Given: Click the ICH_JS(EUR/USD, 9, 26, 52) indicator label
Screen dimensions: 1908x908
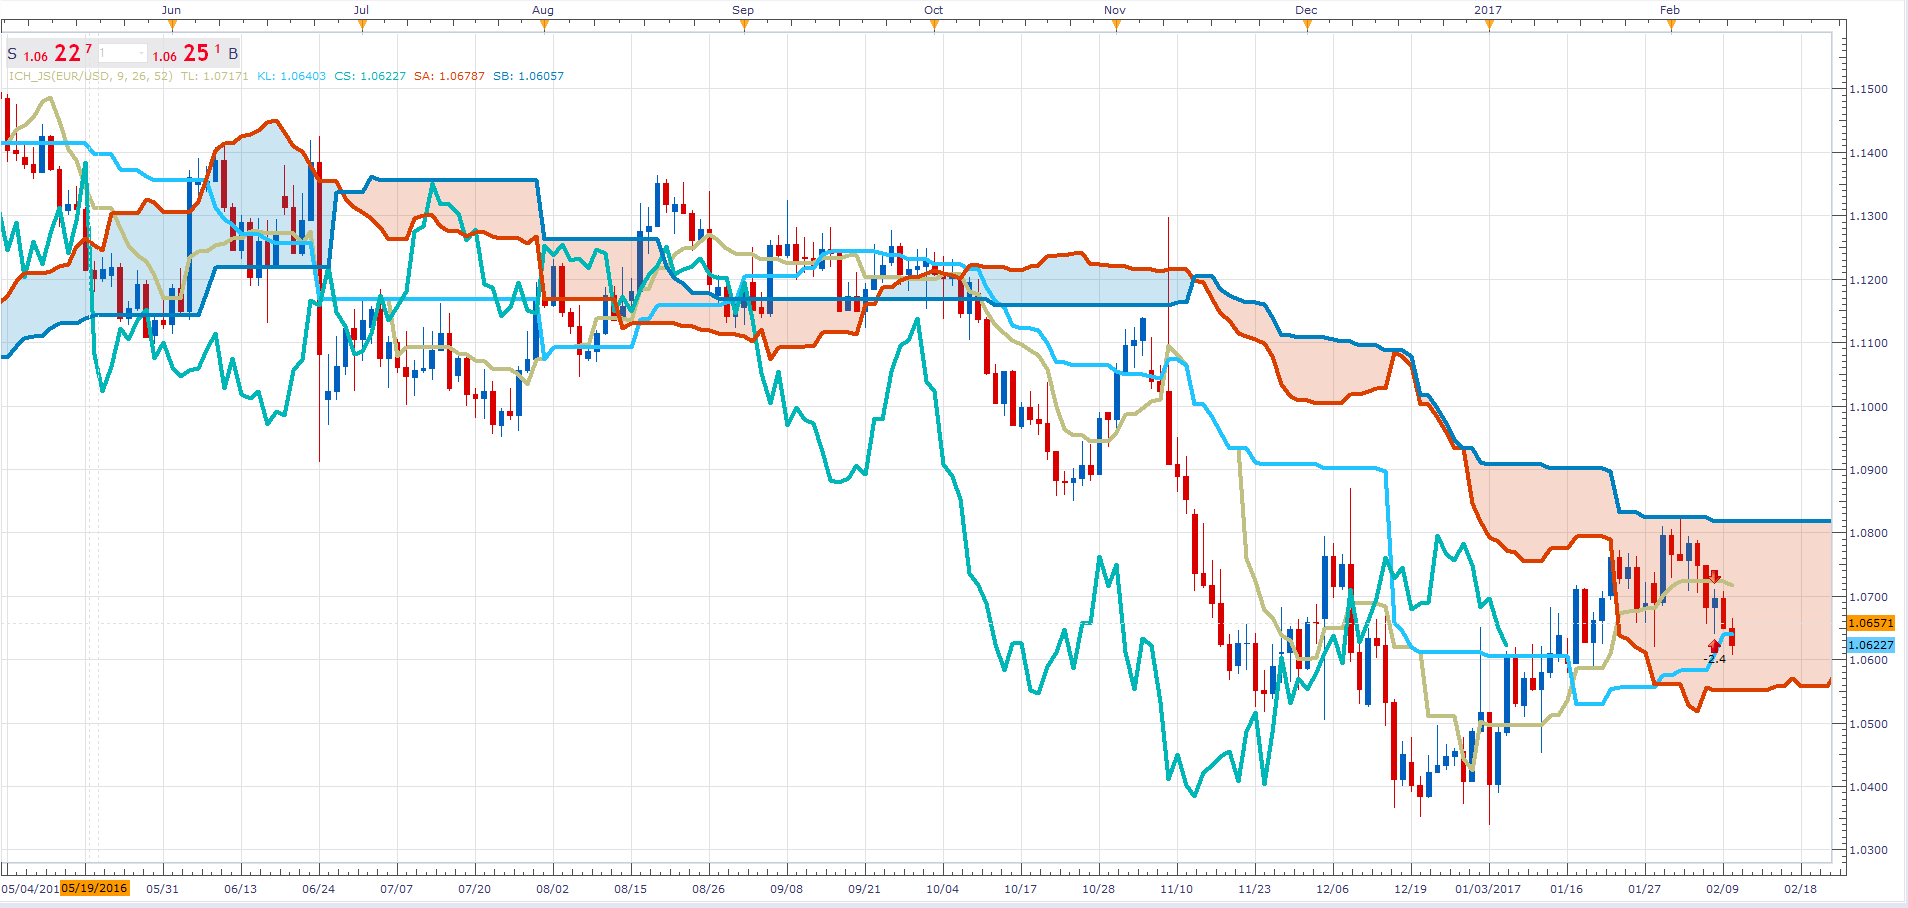Looking at the screenshot, I should pyautogui.click(x=91, y=76).
